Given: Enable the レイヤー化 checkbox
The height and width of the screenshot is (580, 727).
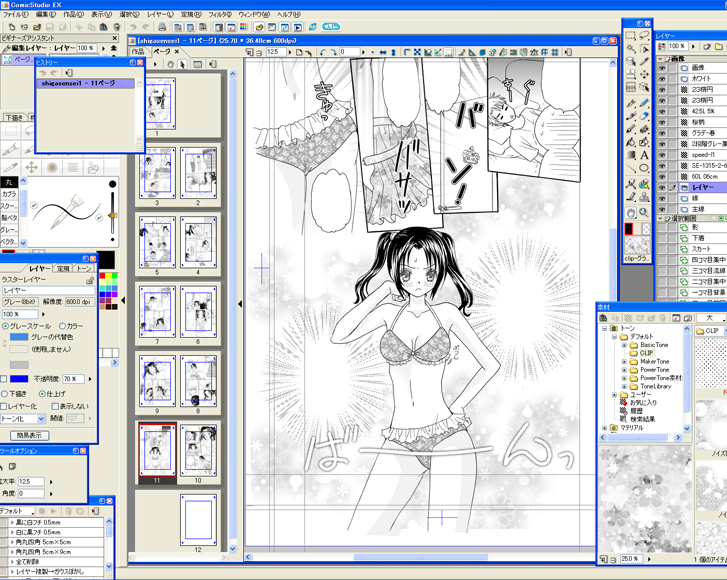Looking at the screenshot, I should pyautogui.click(x=3, y=406).
